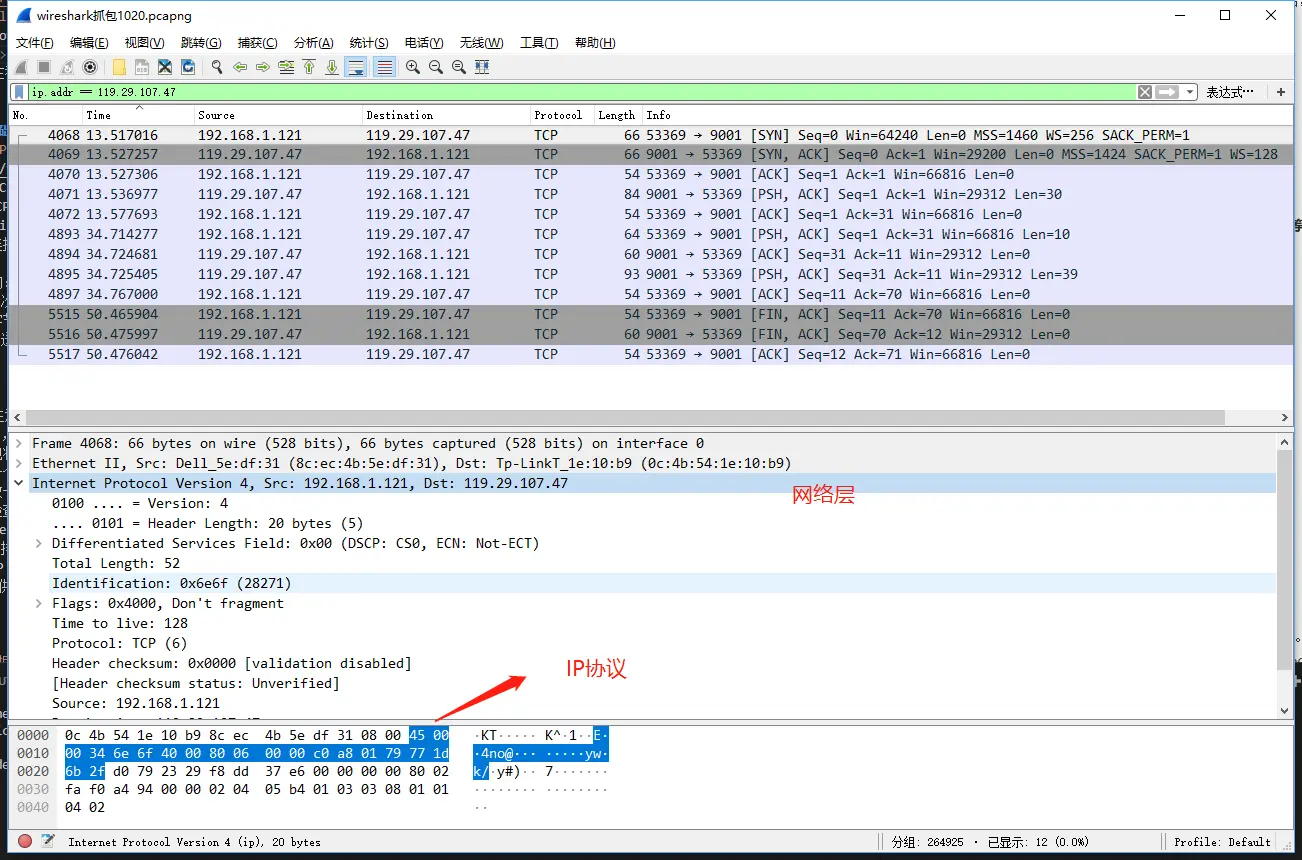Sort by the Protocol column header
1302x860 pixels.
point(562,115)
